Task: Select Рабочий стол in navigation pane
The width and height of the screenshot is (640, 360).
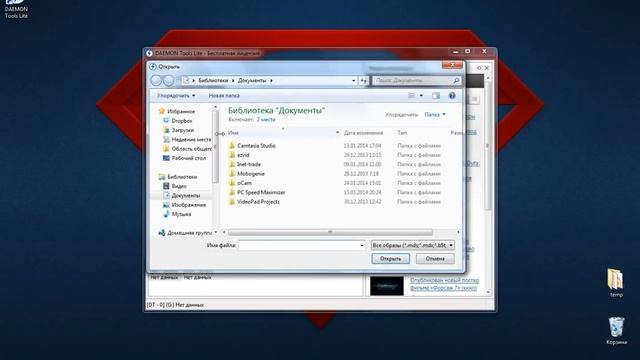Action: tap(188, 158)
